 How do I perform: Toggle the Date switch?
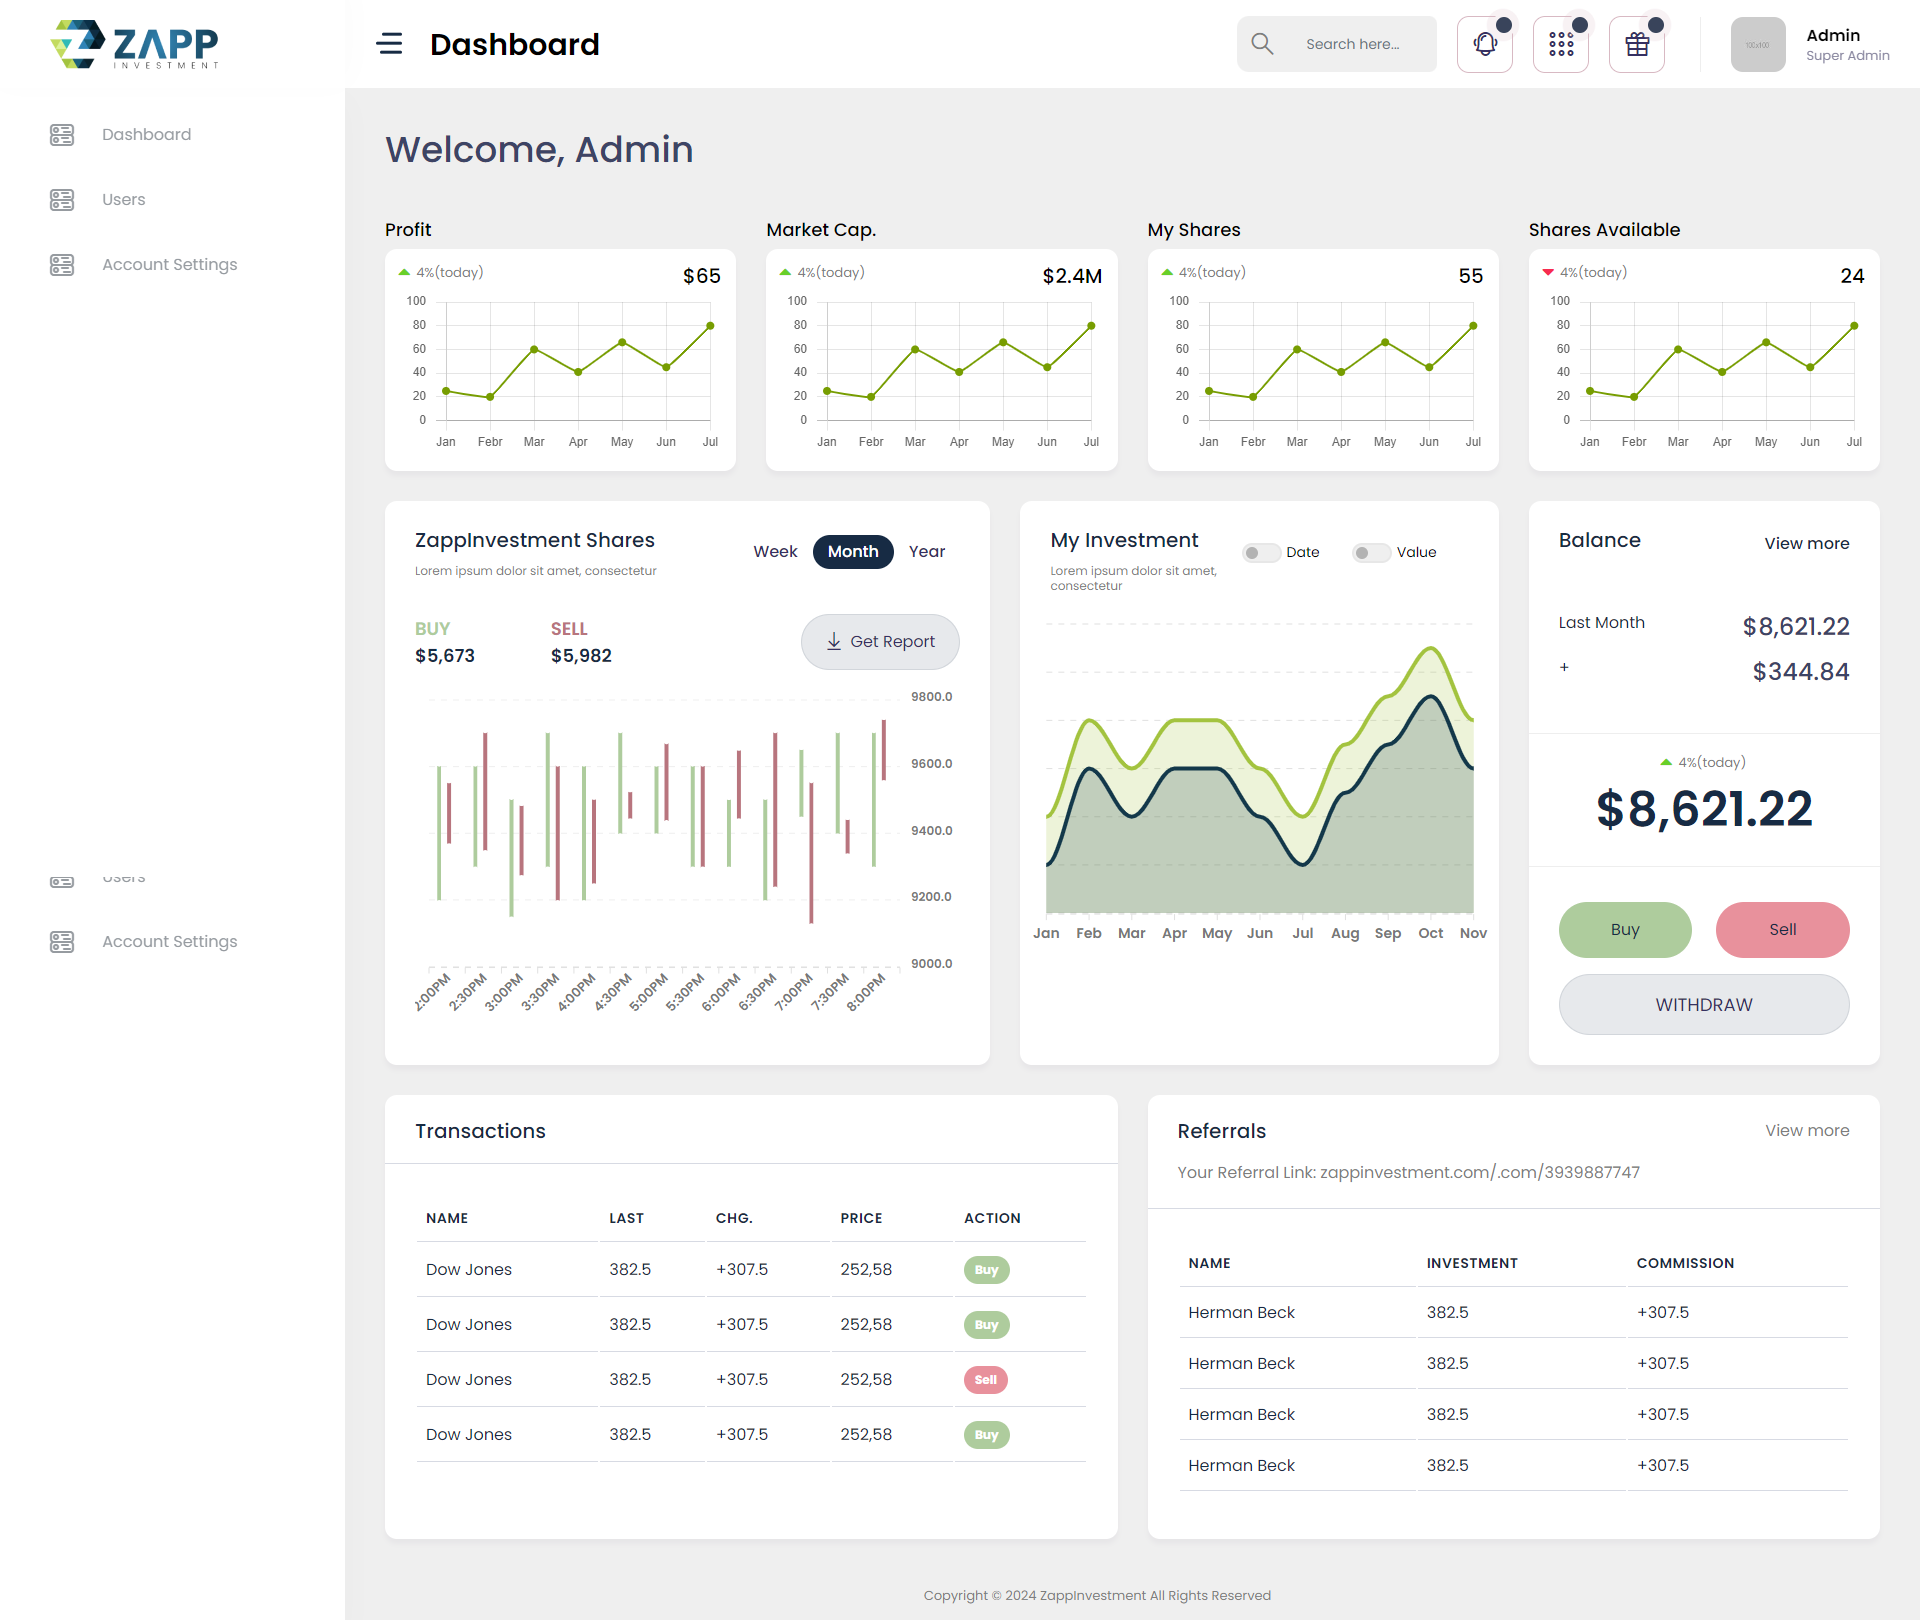tap(1261, 553)
